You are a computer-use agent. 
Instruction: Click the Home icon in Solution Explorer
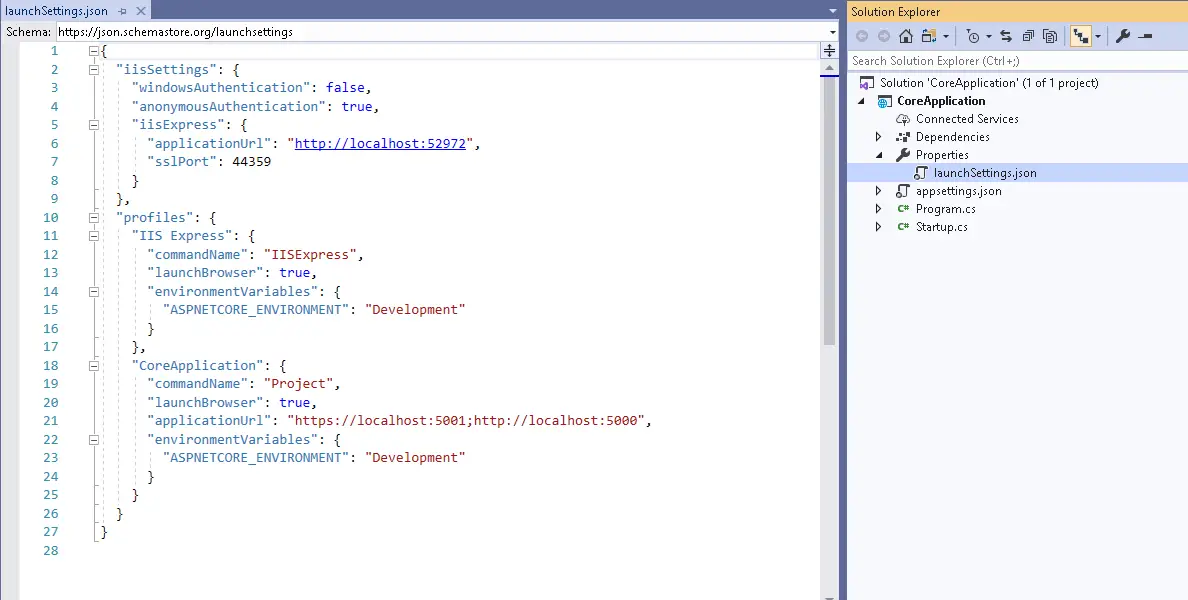pos(906,36)
